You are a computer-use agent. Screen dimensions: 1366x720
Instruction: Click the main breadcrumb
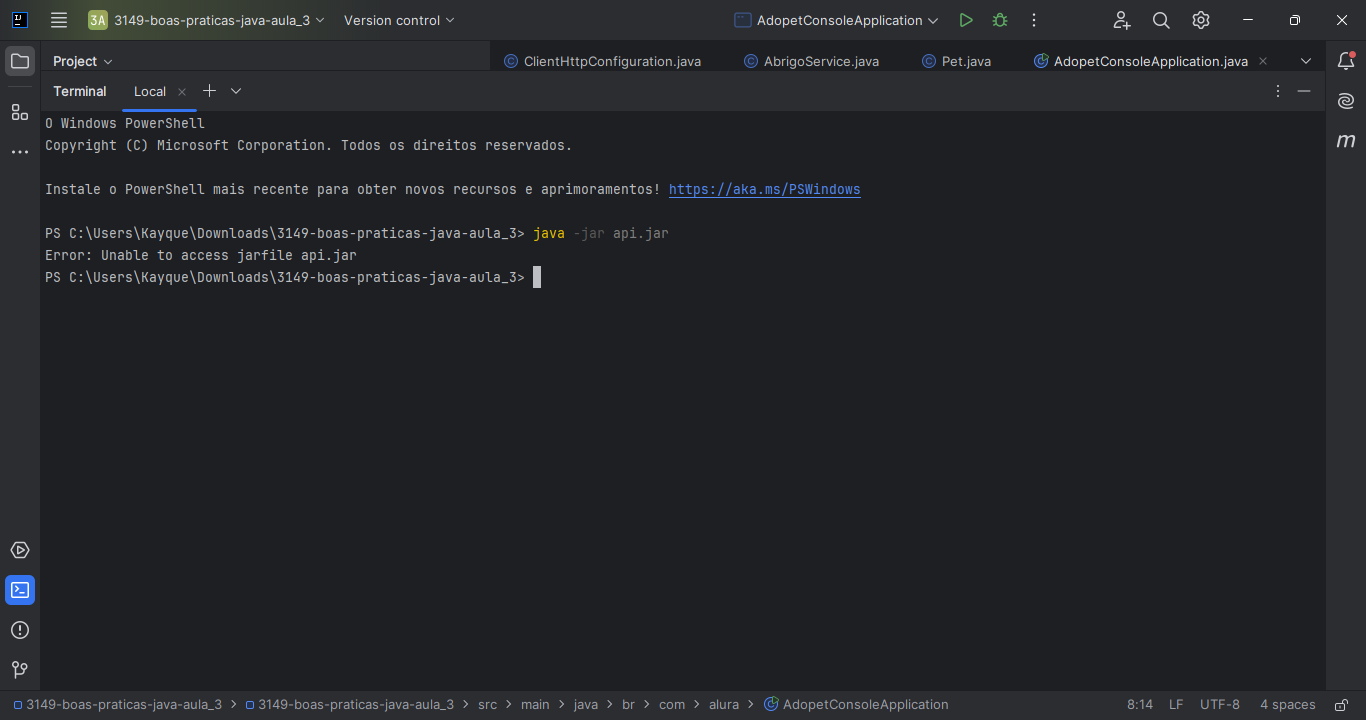click(x=535, y=704)
